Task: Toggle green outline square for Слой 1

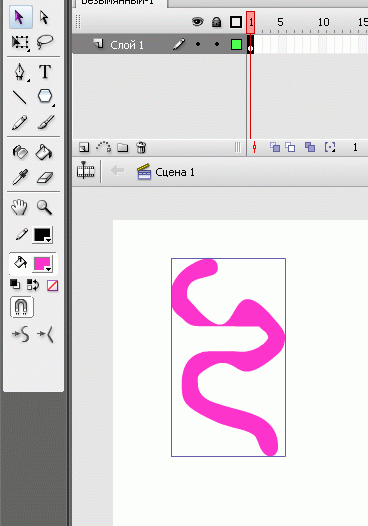Action: pos(236,44)
